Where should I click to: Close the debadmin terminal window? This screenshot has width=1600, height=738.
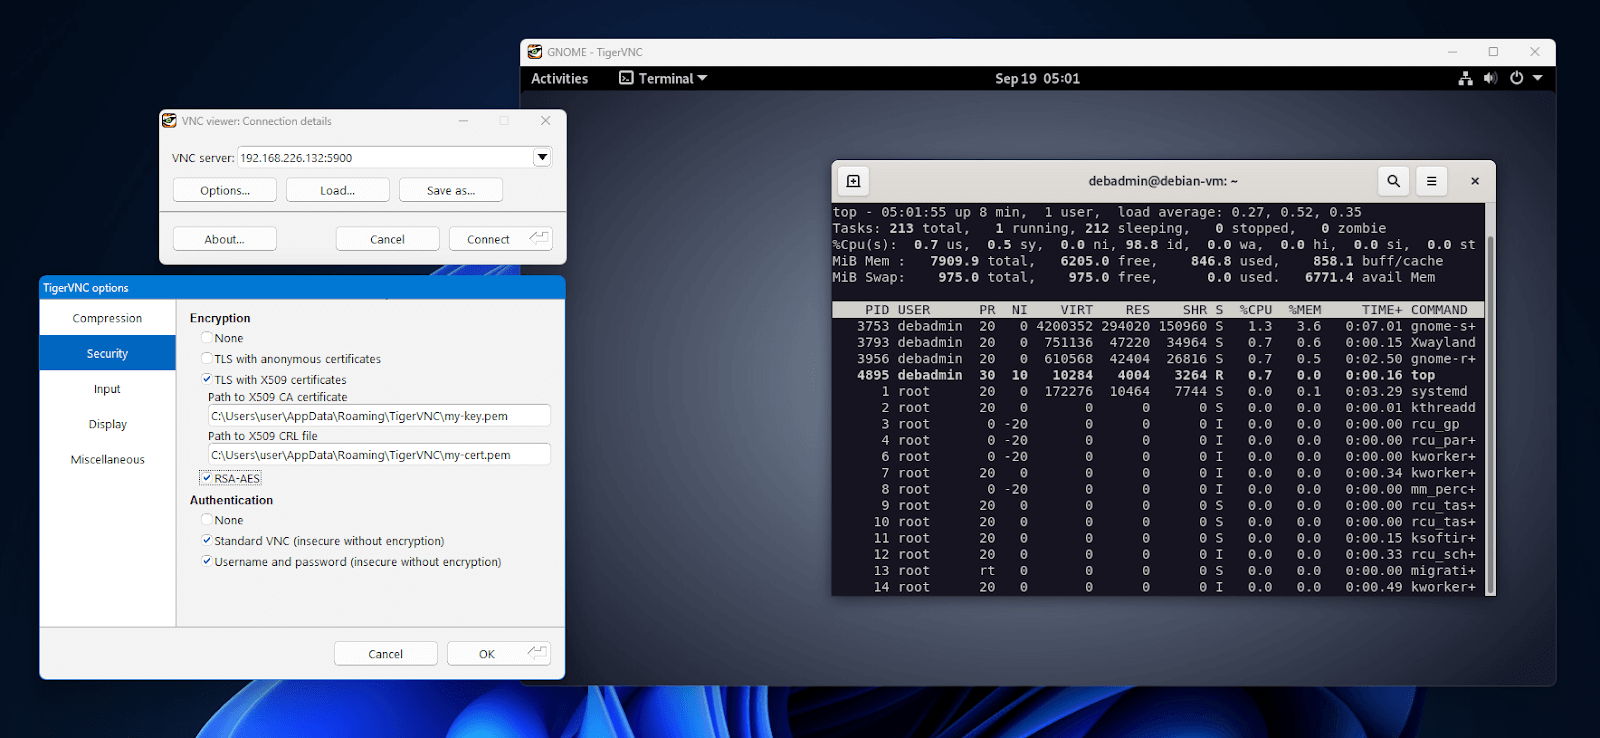[x=1475, y=181]
